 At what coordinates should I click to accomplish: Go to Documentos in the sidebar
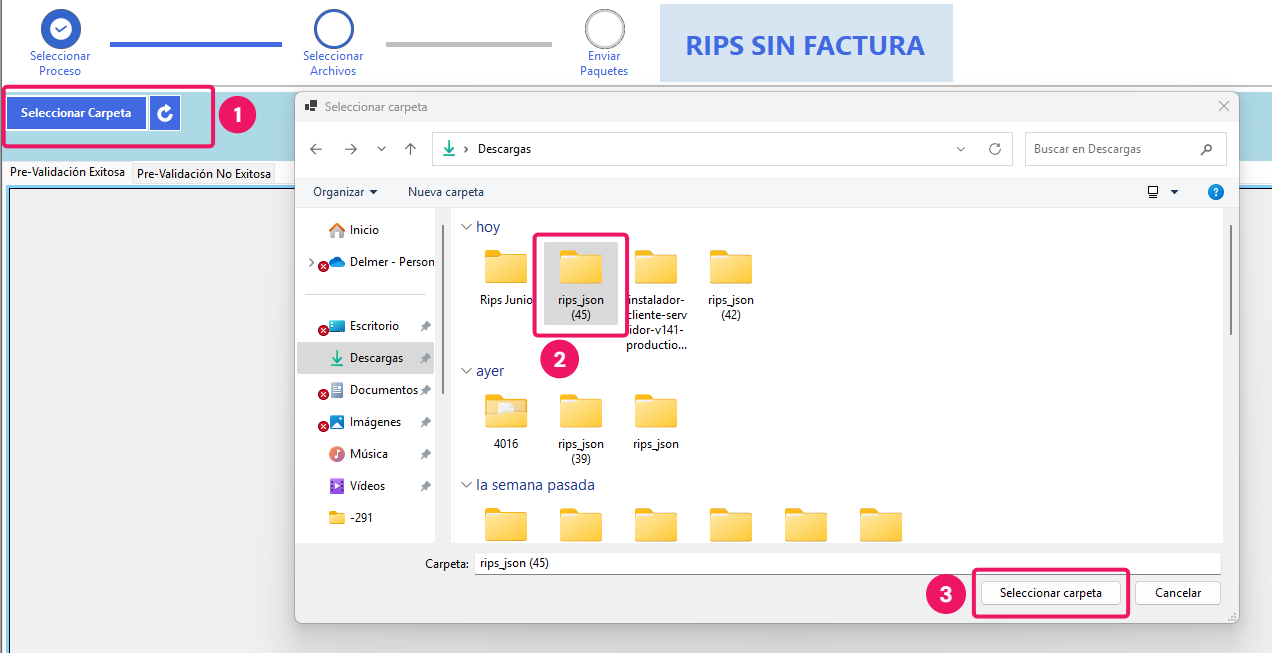(383, 390)
